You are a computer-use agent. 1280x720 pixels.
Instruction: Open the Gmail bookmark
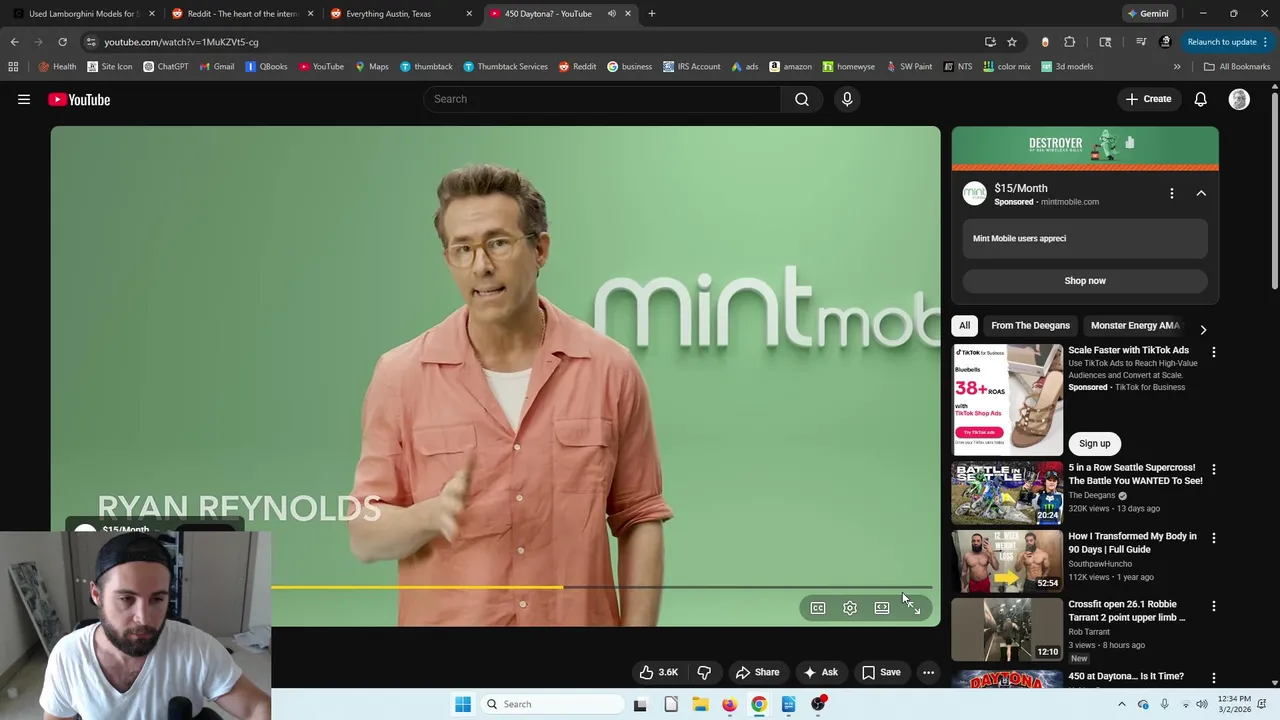tap(216, 67)
